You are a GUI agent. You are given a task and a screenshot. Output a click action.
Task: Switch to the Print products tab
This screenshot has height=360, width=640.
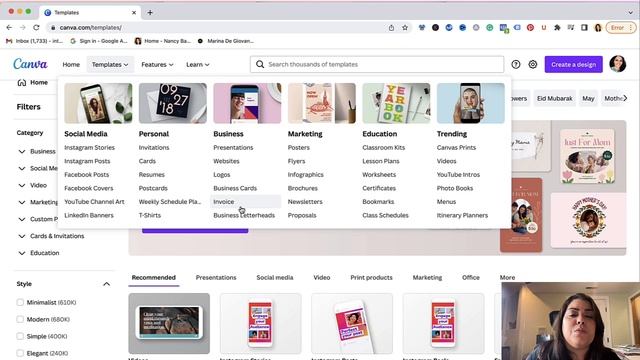point(371,278)
